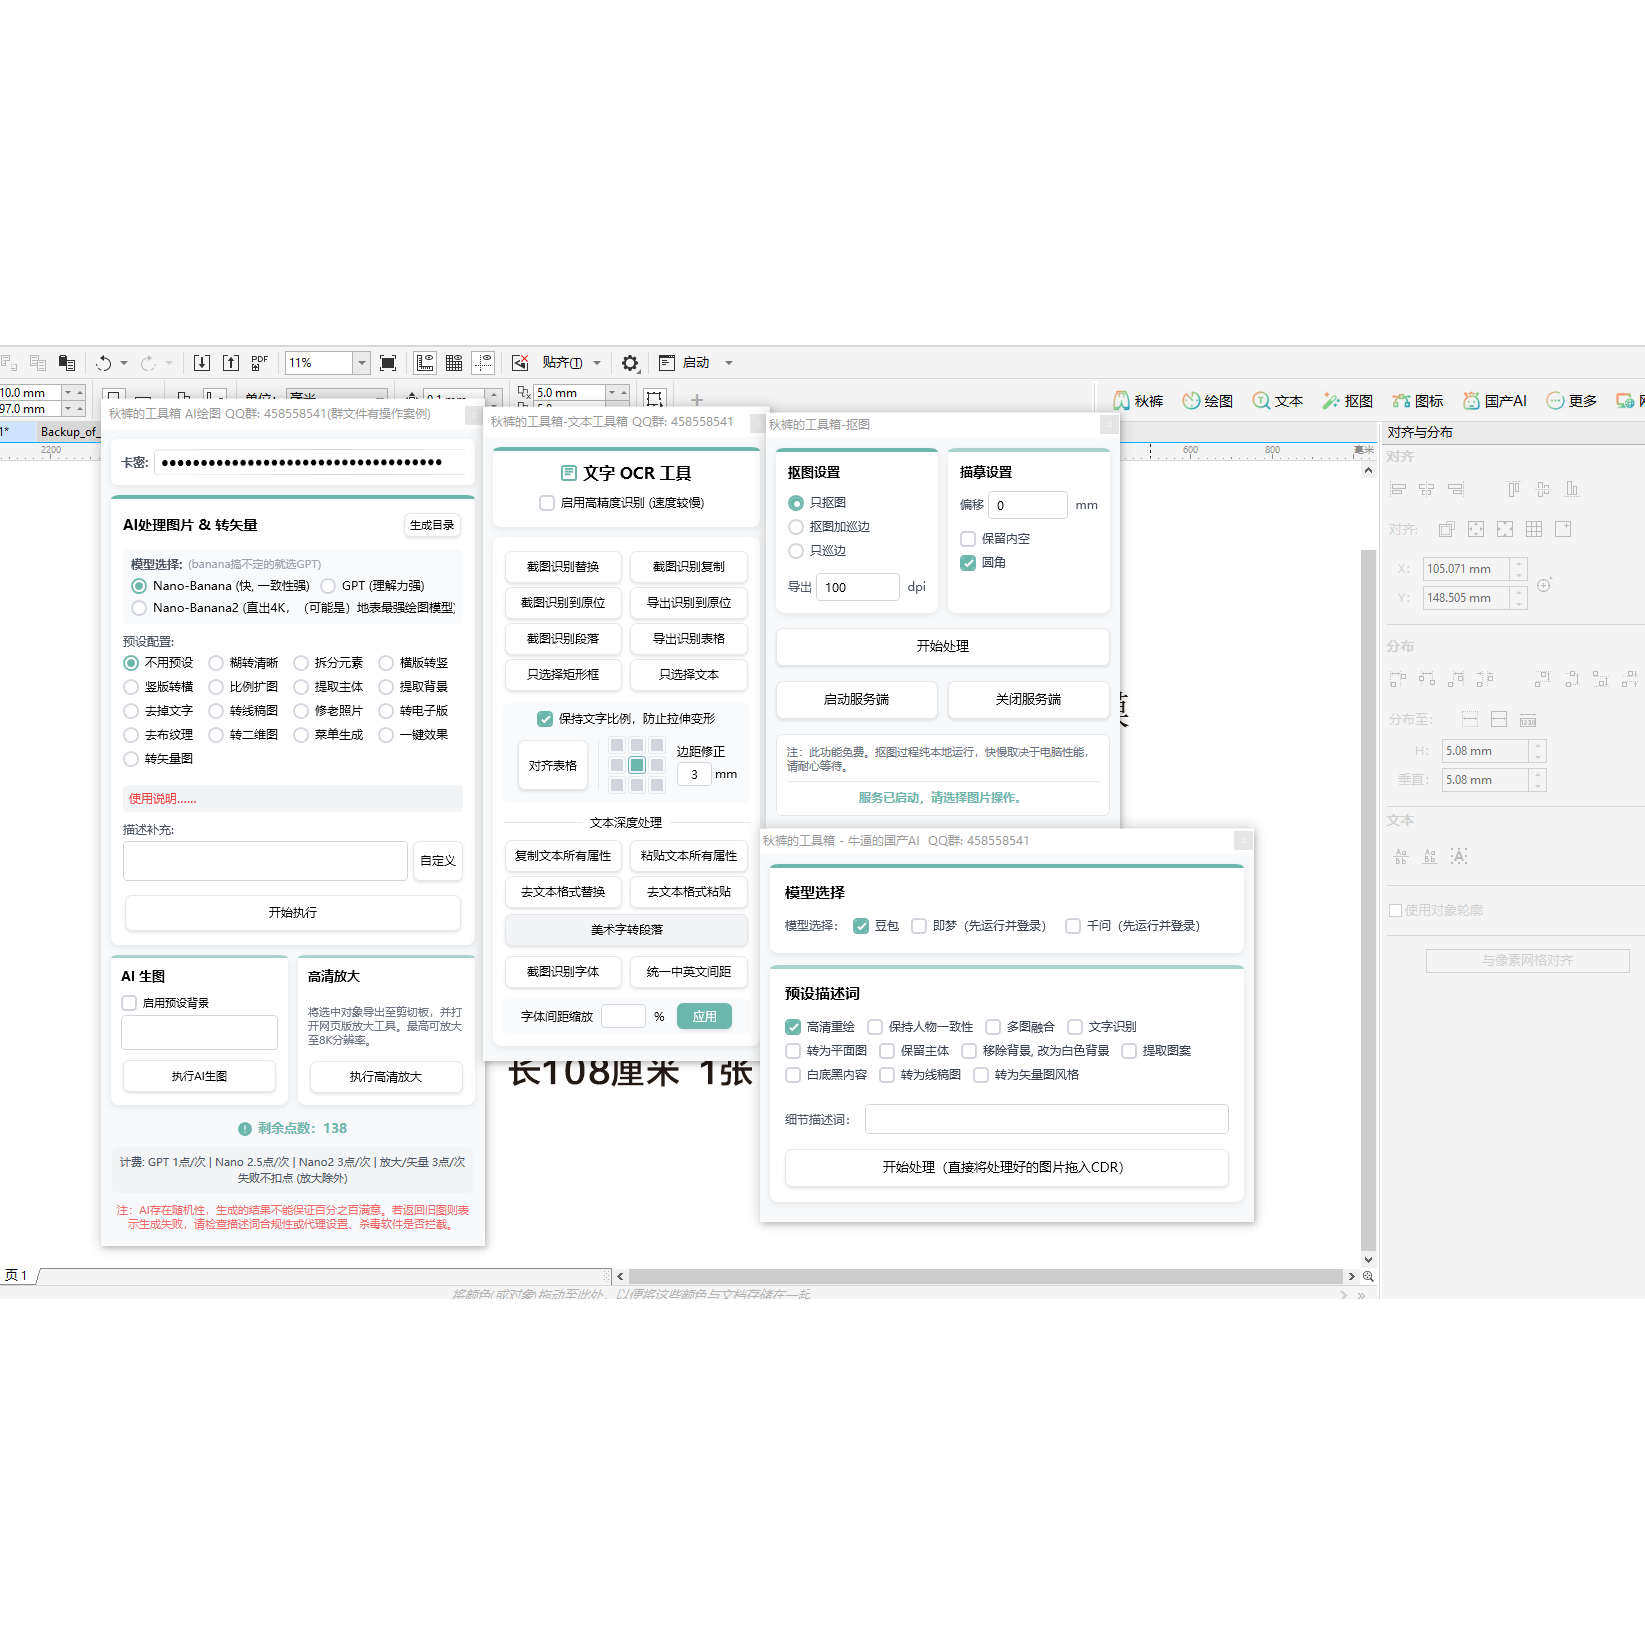Click the align vertical center icon
This screenshot has width=1645, height=1645.
(1543, 489)
